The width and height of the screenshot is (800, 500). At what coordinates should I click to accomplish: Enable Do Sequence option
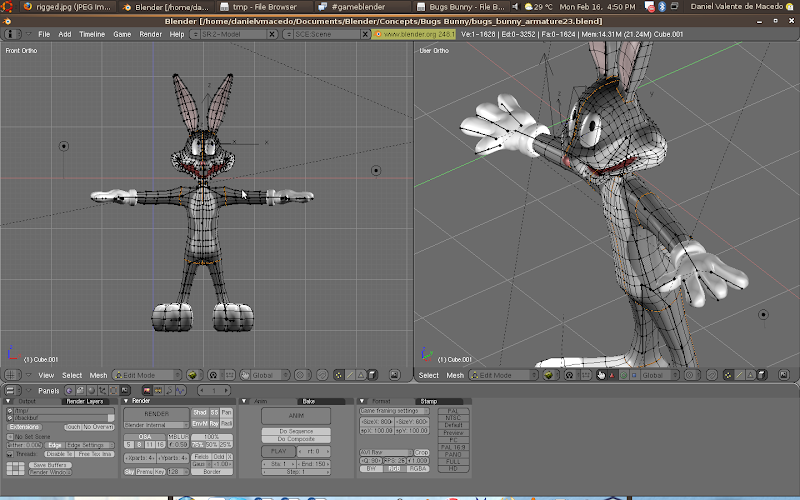[296, 431]
